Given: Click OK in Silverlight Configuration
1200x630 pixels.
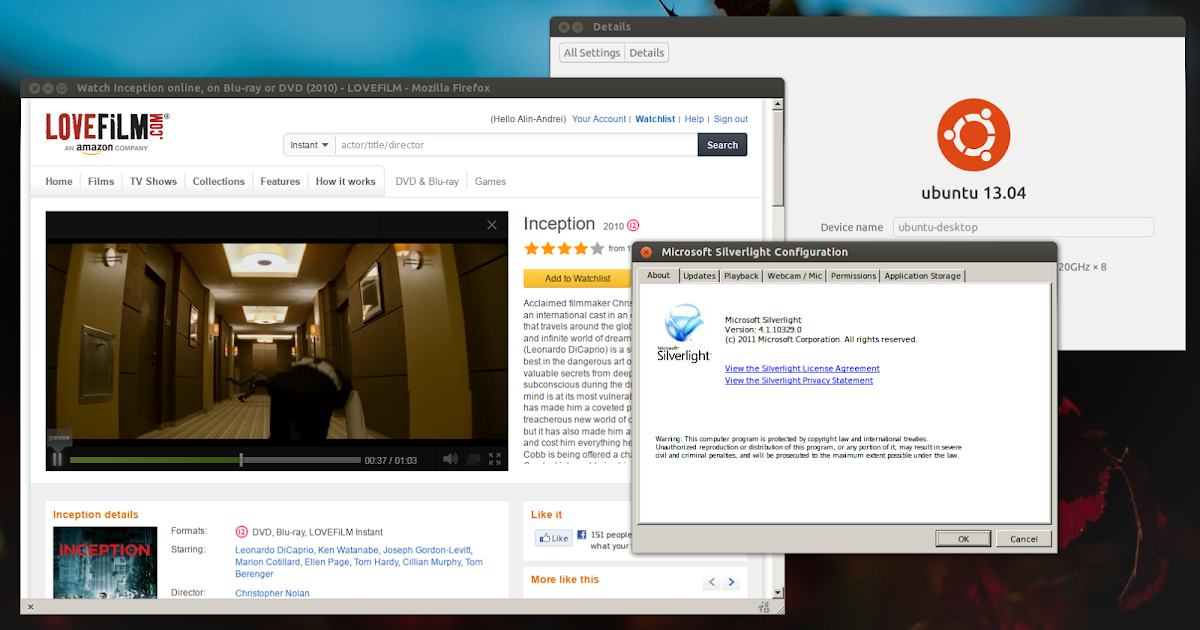Looking at the screenshot, I should (962, 538).
